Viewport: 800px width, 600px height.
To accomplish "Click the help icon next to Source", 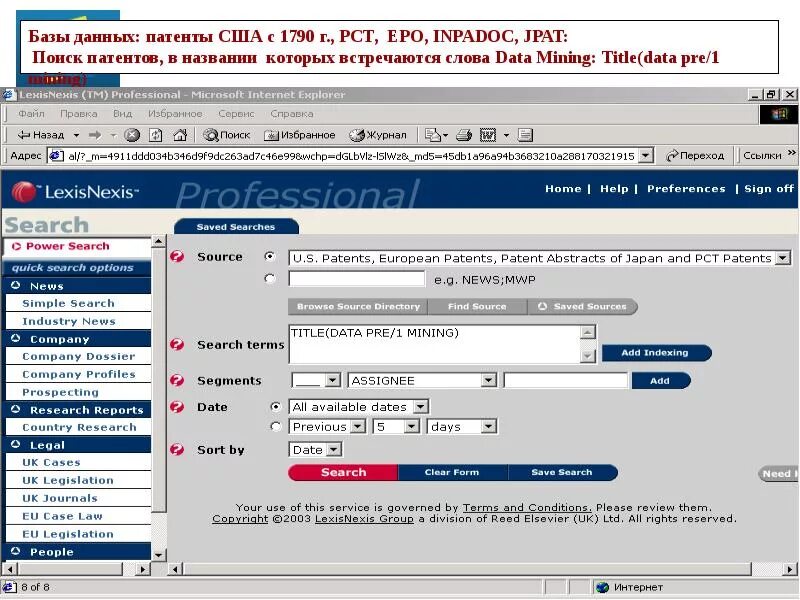I will 177,257.
